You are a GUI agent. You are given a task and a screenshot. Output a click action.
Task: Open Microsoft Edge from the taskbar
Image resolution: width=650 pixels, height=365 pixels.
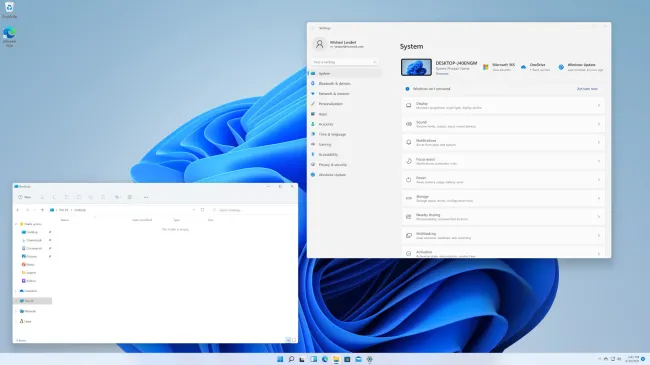pos(325,359)
